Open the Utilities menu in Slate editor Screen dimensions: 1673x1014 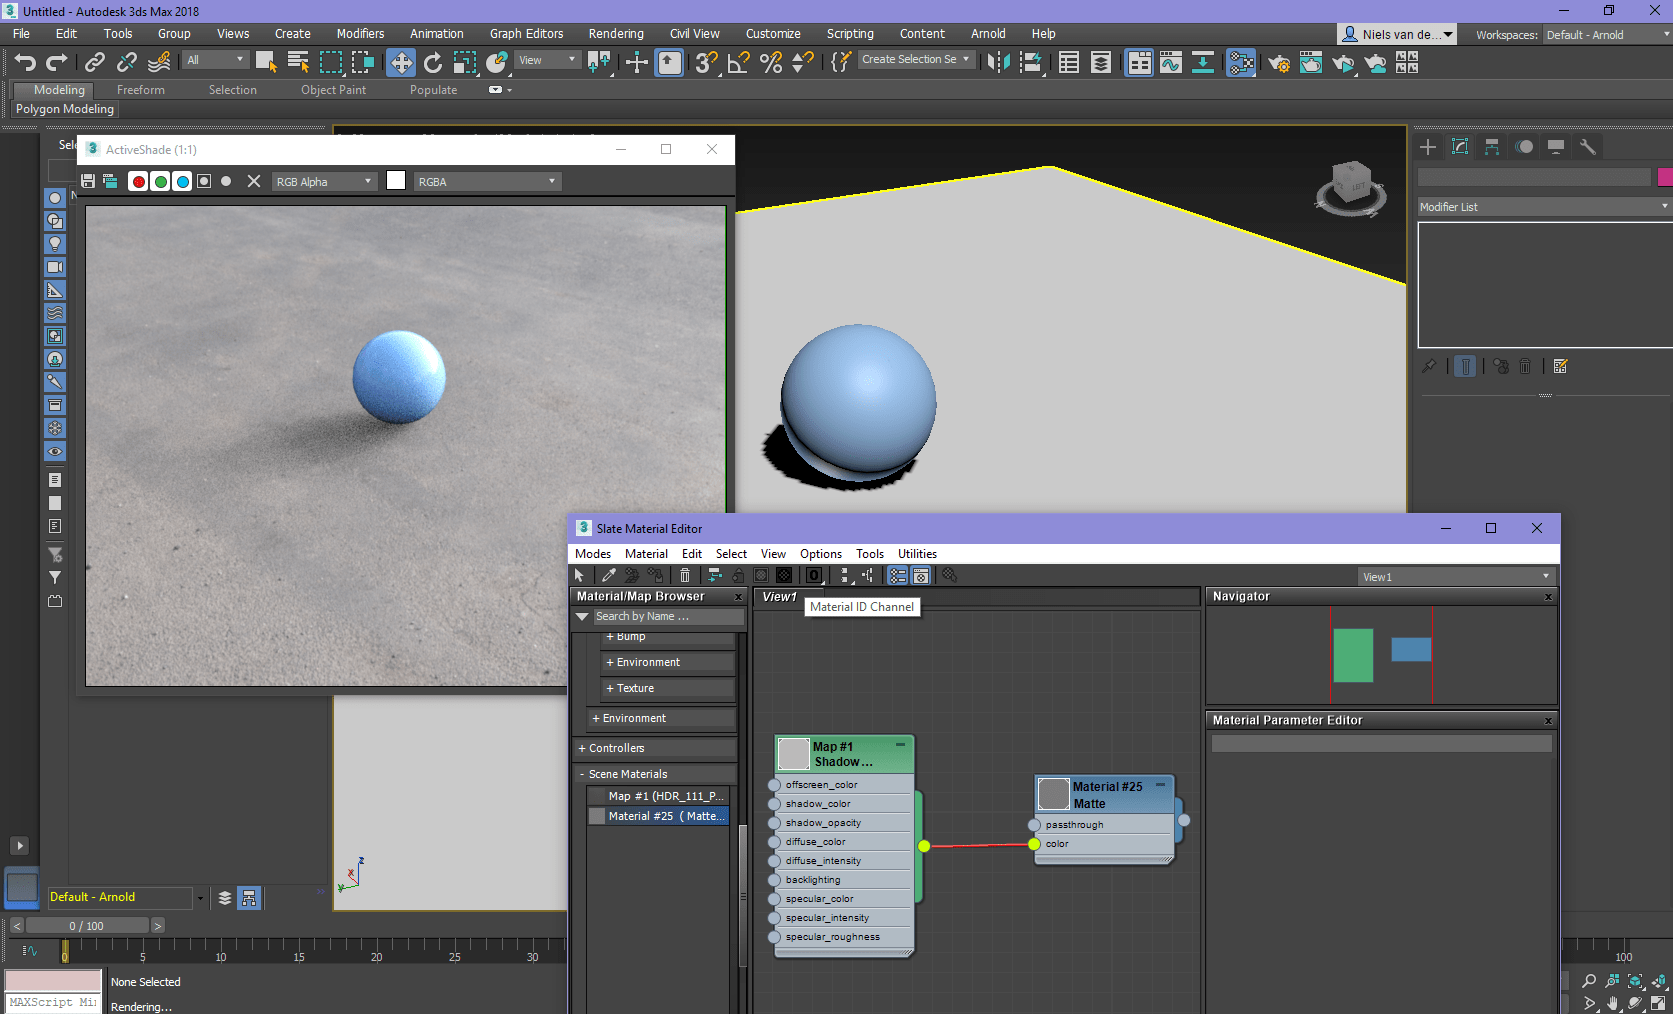click(x=917, y=553)
